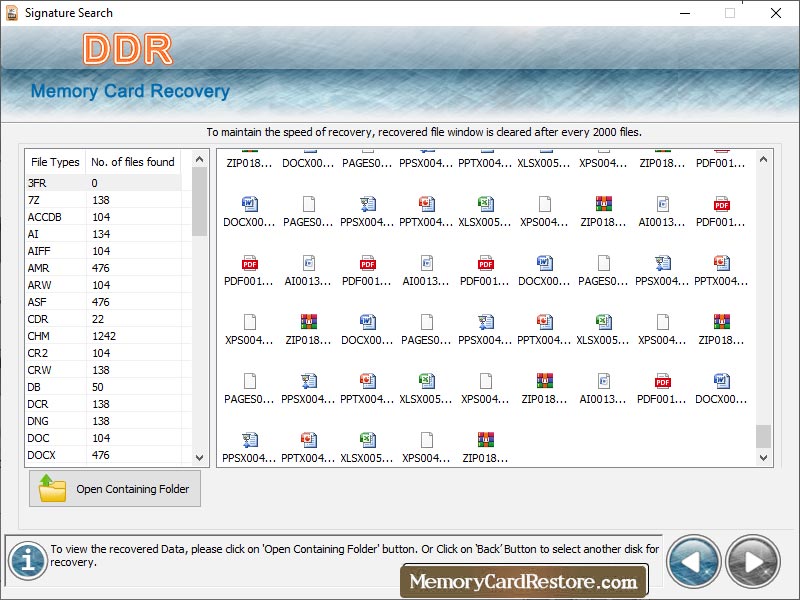Select the AIFF file type row
The width and height of the screenshot is (800, 600).
[x=104, y=251]
